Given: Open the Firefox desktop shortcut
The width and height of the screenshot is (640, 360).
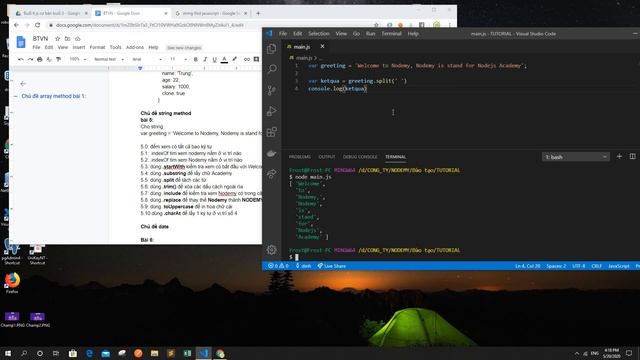Looking at the screenshot, I should coord(12,282).
